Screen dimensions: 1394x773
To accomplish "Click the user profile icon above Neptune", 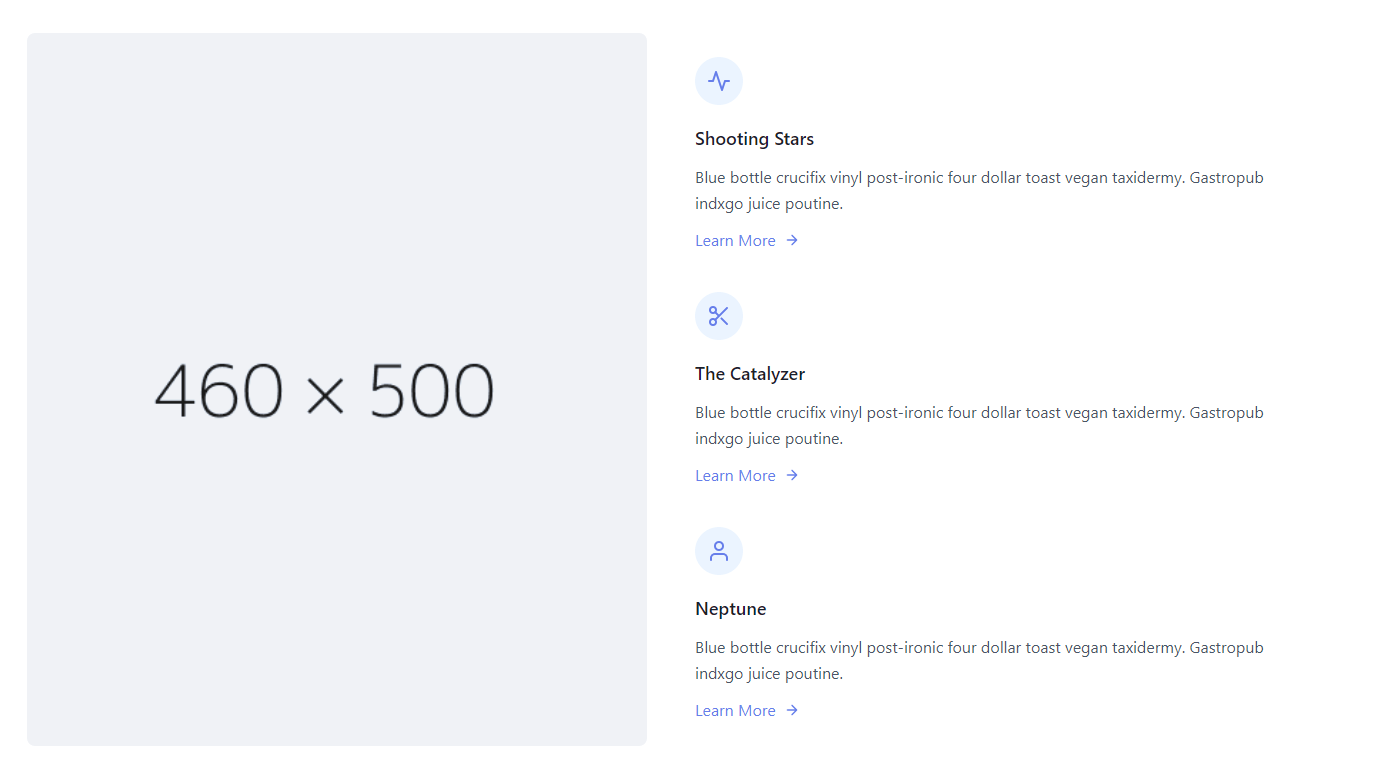I will (x=718, y=551).
